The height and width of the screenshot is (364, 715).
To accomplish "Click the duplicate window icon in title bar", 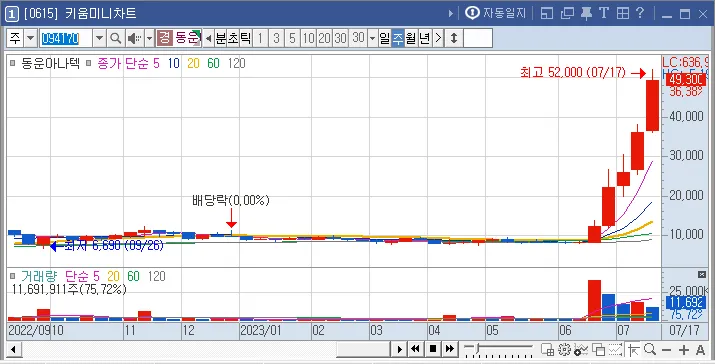I will [567, 13].
